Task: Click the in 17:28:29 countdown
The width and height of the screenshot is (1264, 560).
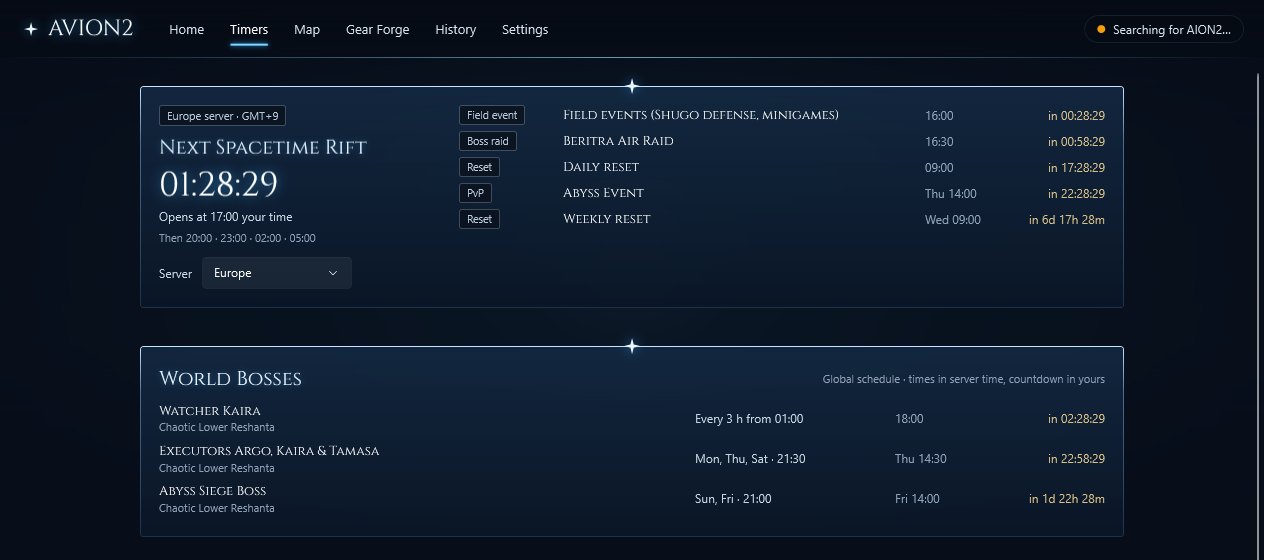Action: (x=1076, y=168)
